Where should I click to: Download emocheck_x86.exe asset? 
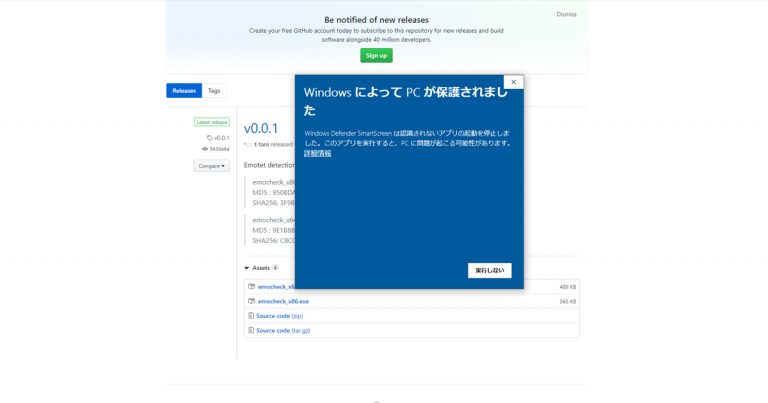click(283, 301)
